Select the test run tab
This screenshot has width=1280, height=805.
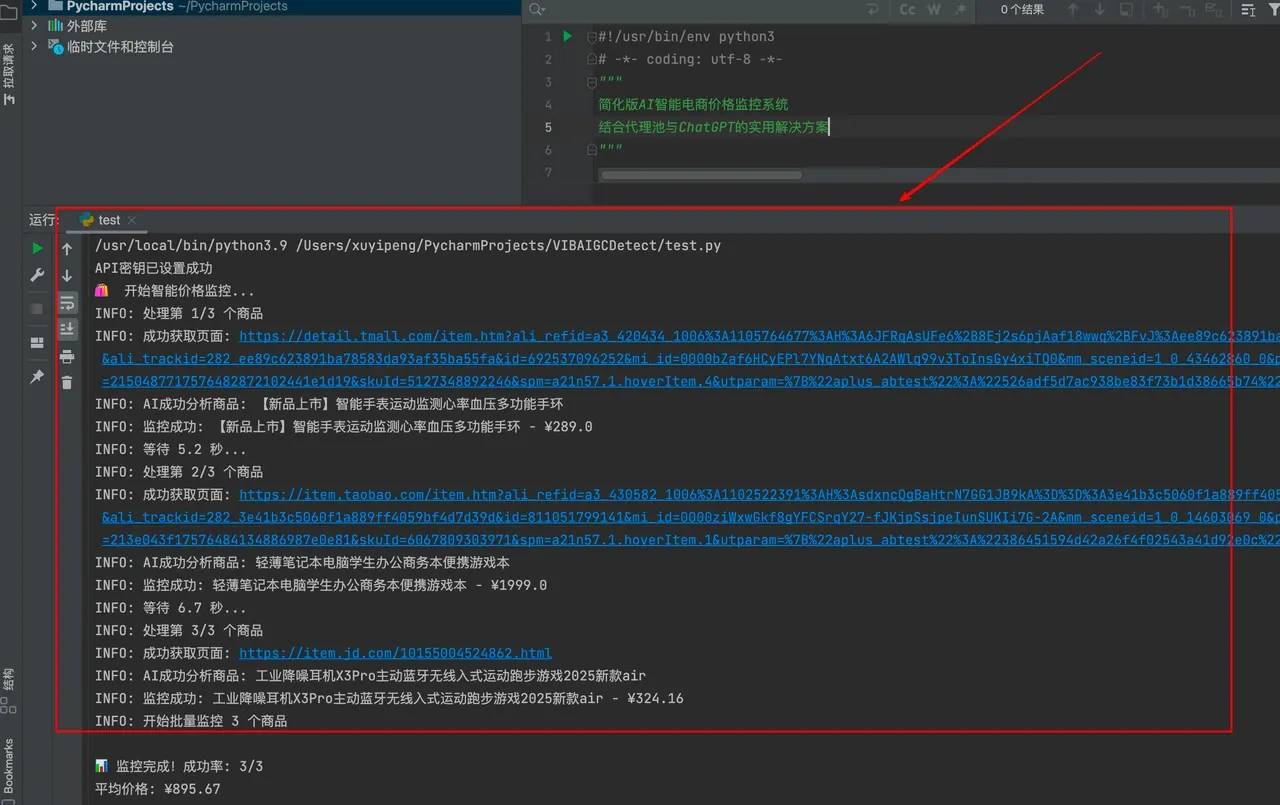tap(108, 220)
